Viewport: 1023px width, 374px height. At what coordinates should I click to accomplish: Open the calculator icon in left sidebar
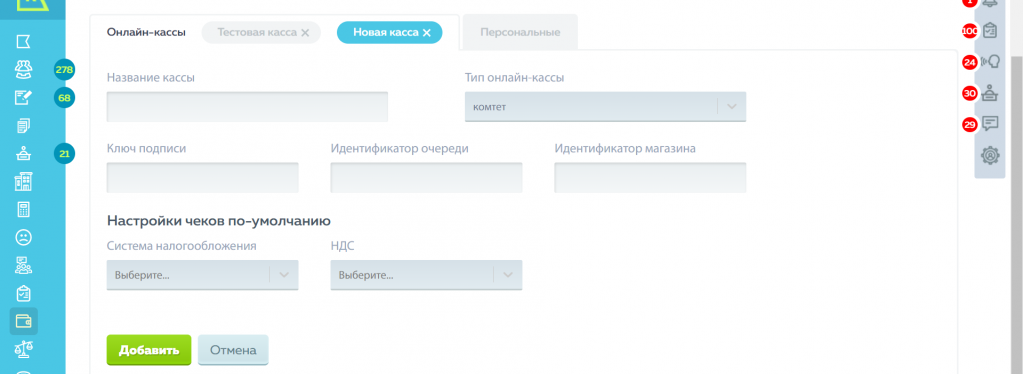click(x=23, y=210)
